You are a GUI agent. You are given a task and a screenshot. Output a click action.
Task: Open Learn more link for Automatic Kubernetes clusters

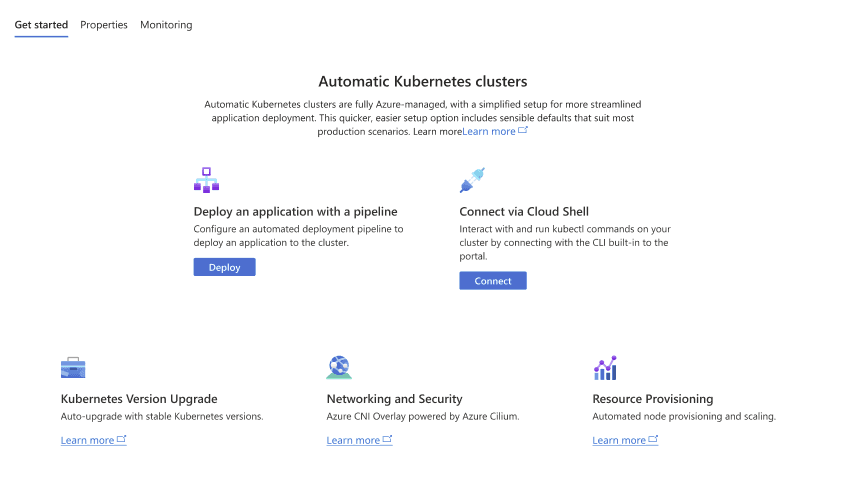click(x=489, y=131)
